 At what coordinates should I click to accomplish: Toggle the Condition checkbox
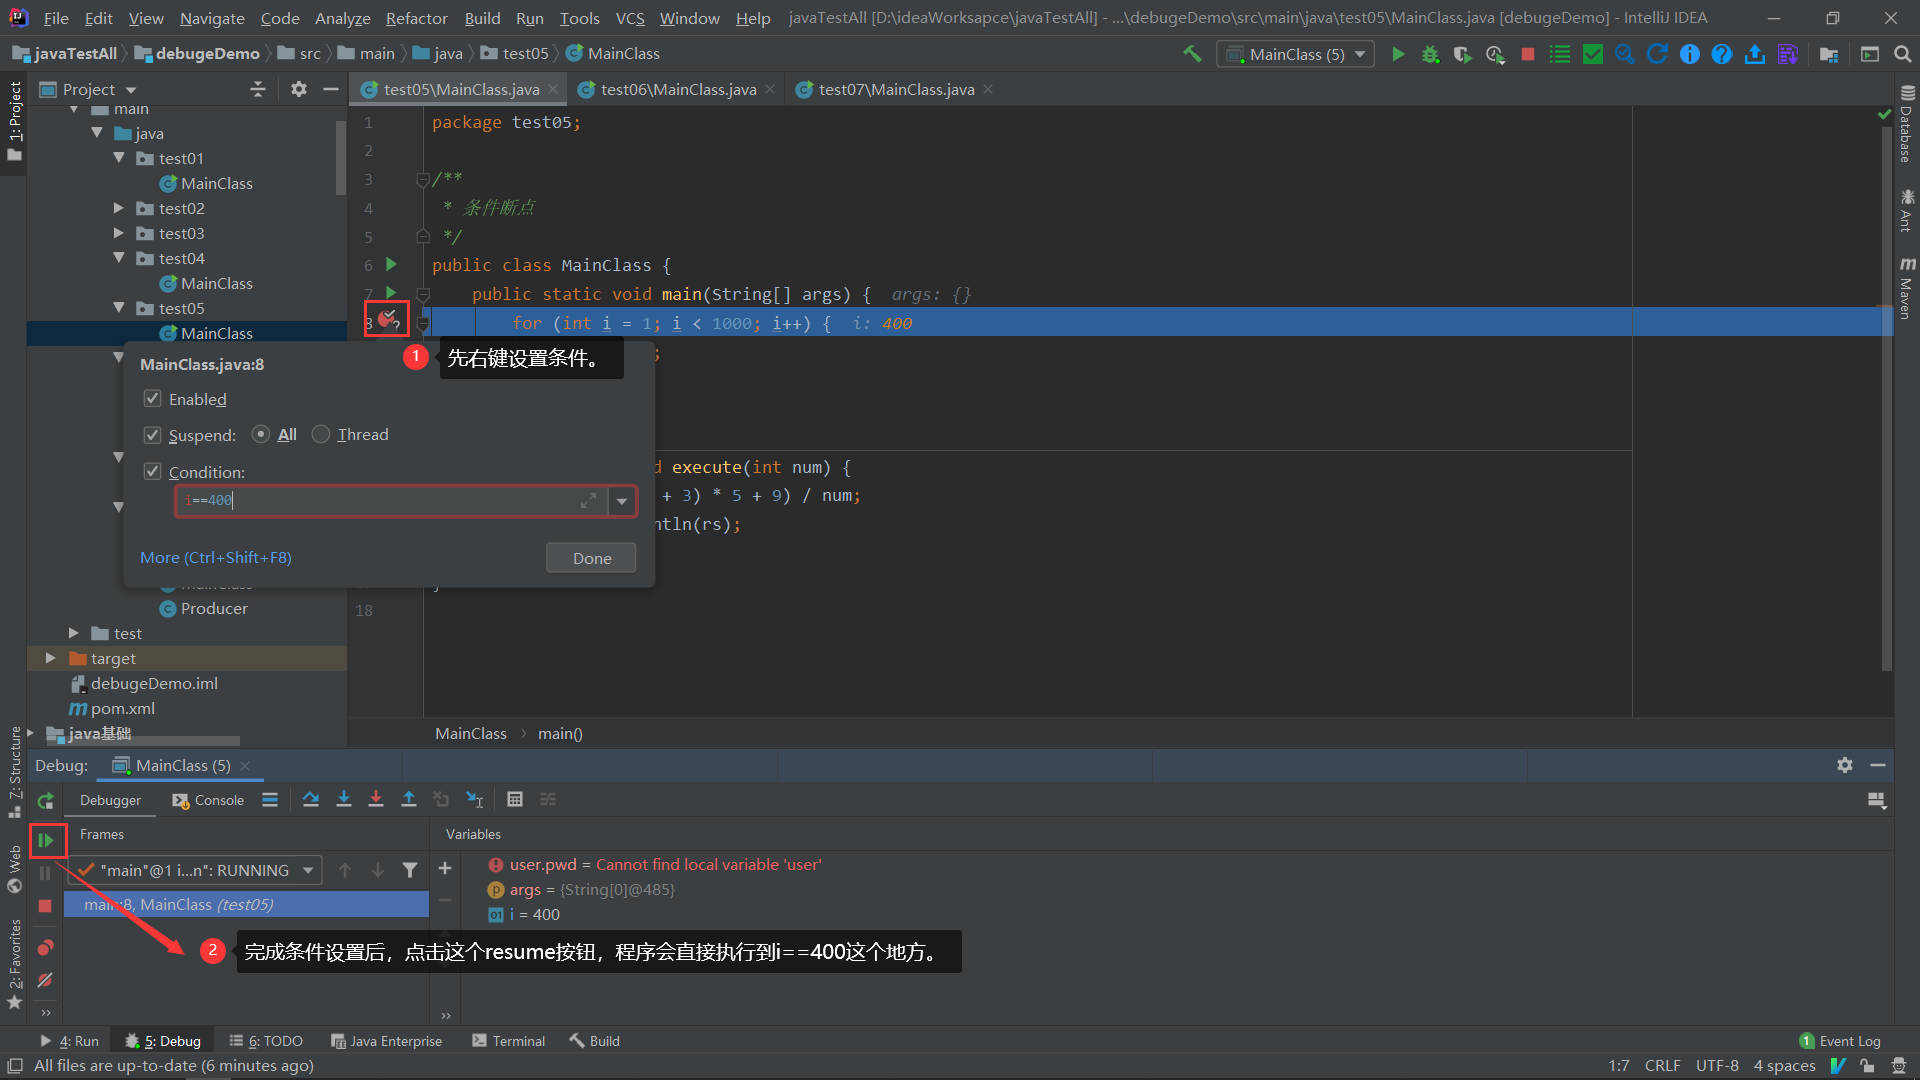[x=153, y=472]
